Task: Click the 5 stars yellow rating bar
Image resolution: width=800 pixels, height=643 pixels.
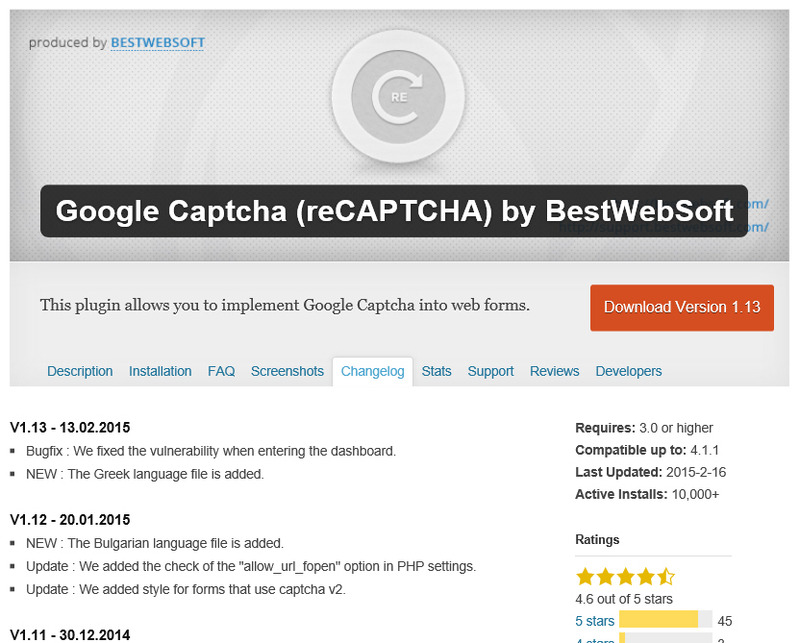Action: point(659,621)
